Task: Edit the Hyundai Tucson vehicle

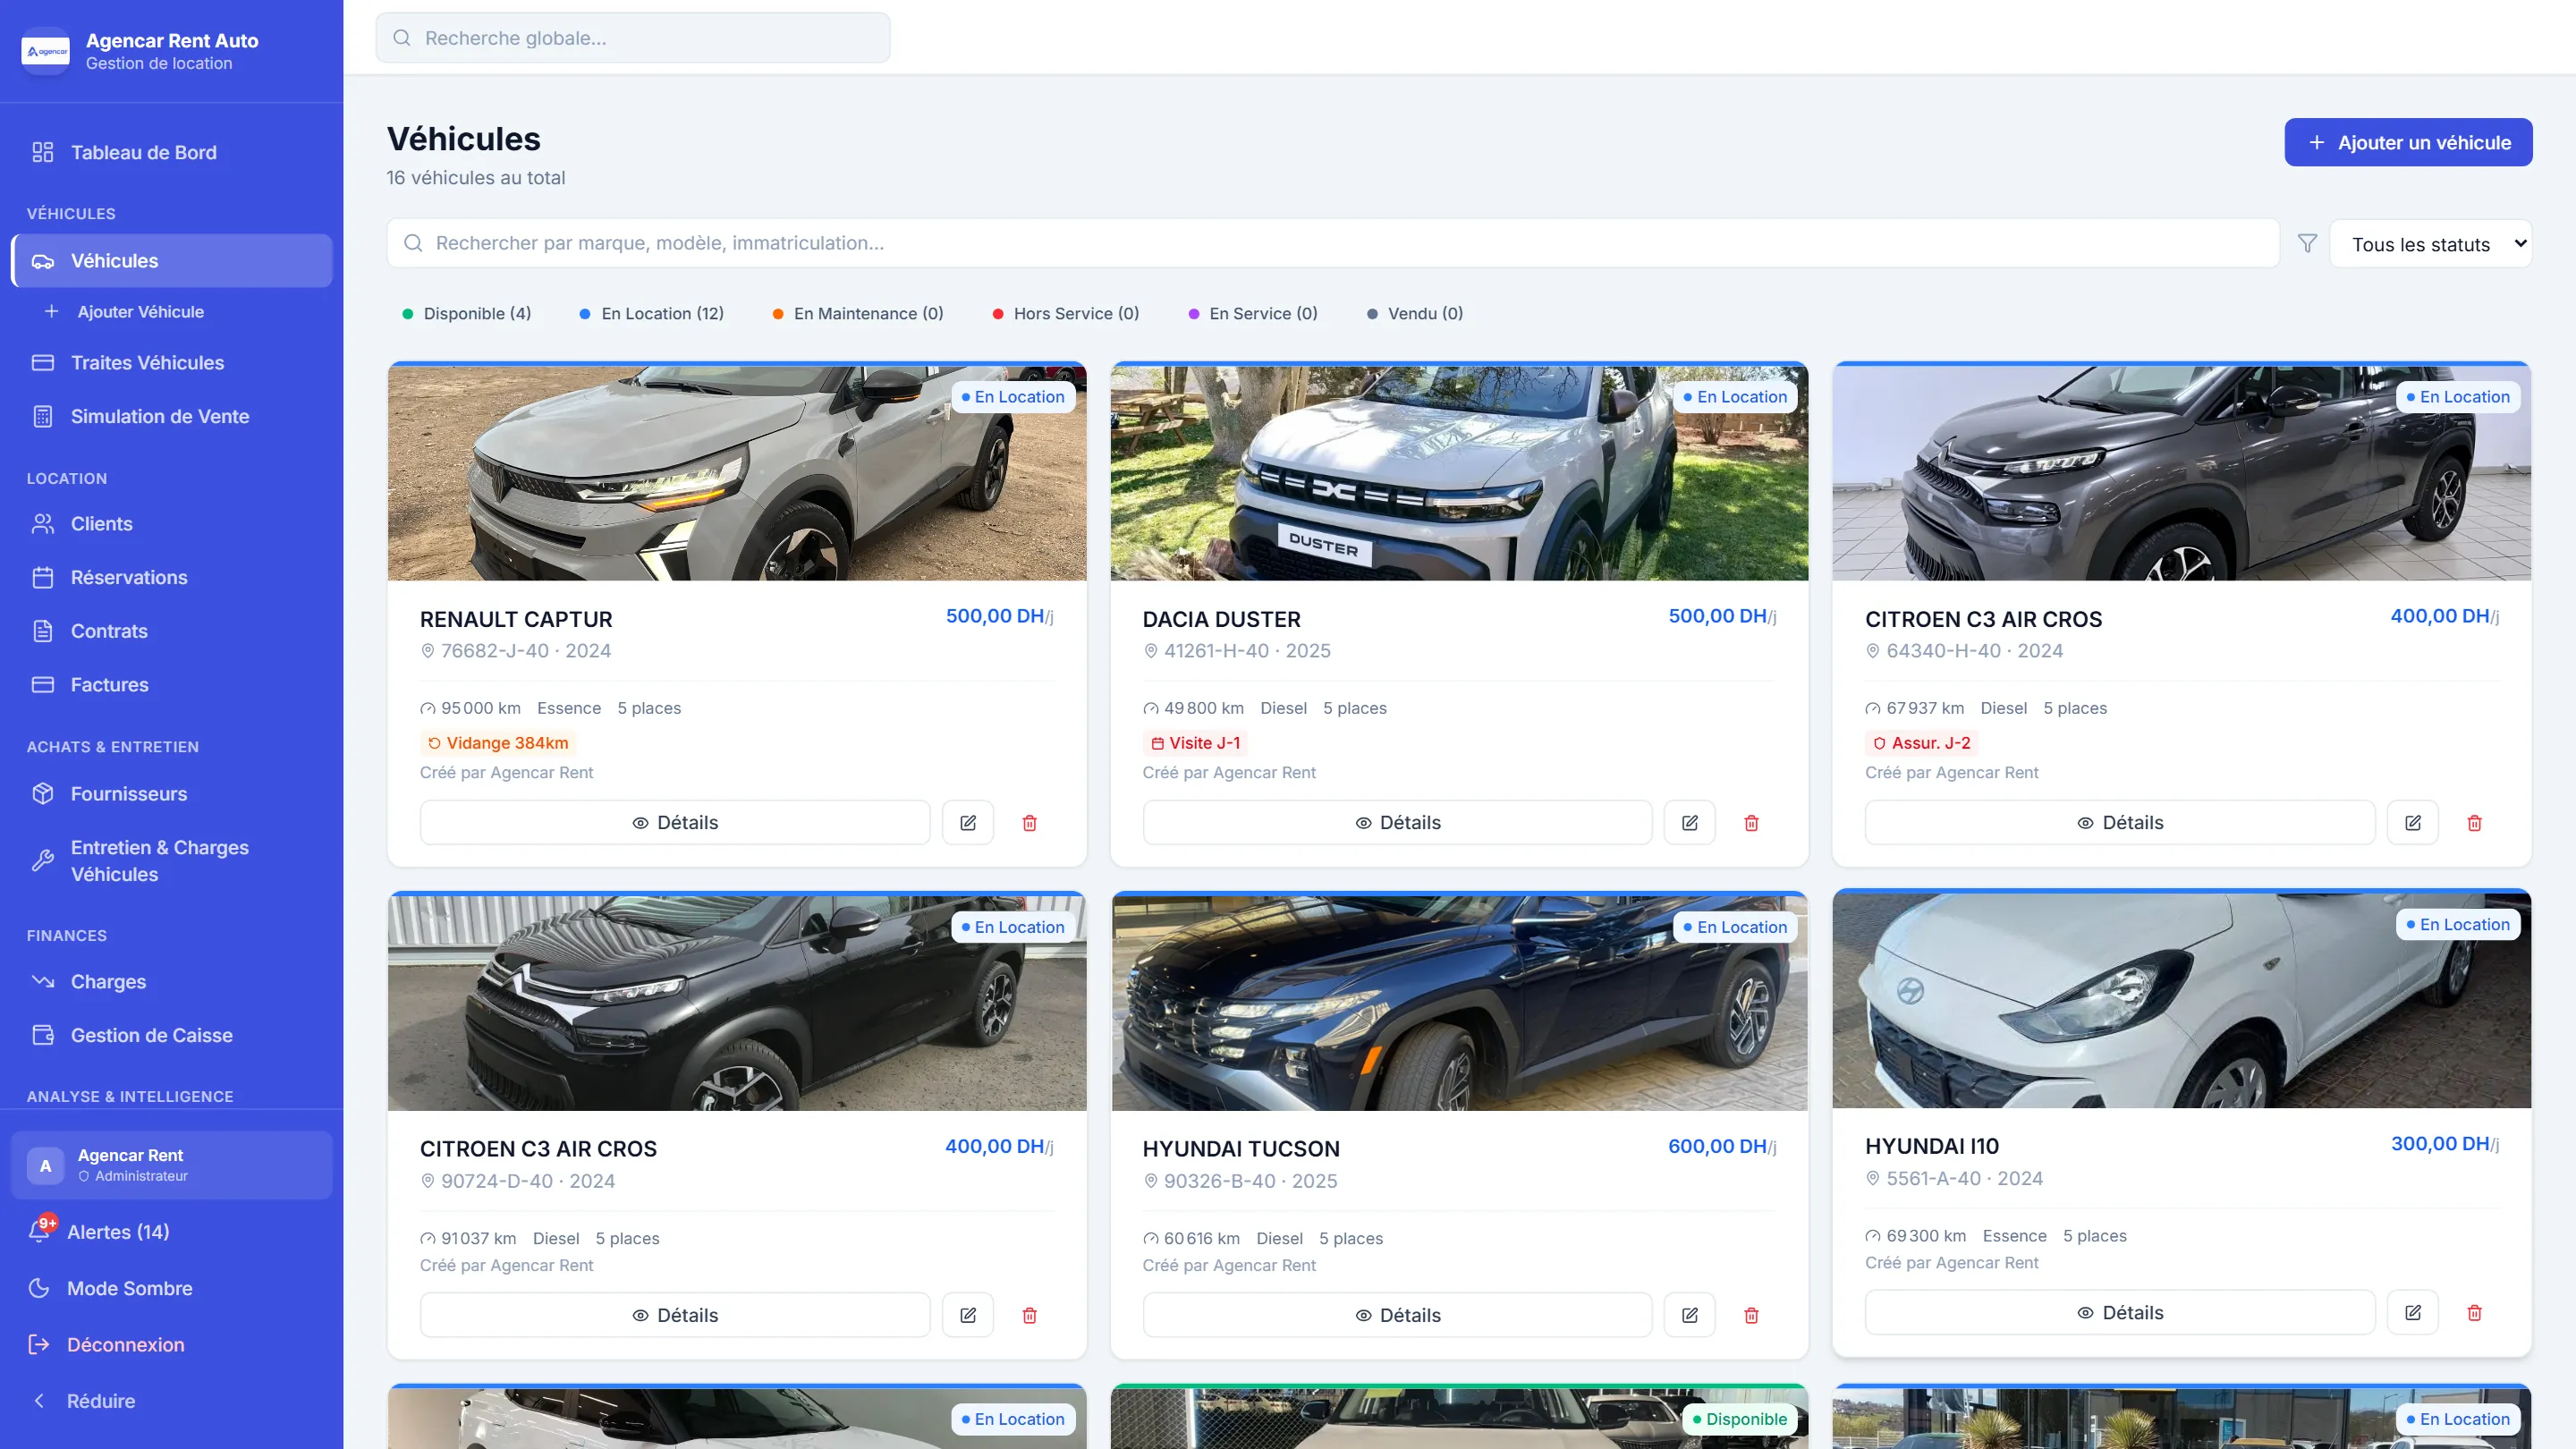Action: pos(1689,1315)
